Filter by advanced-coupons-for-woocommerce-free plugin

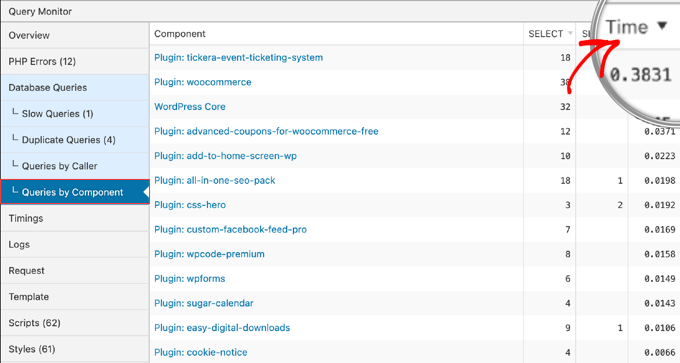(x=266, y=131)
